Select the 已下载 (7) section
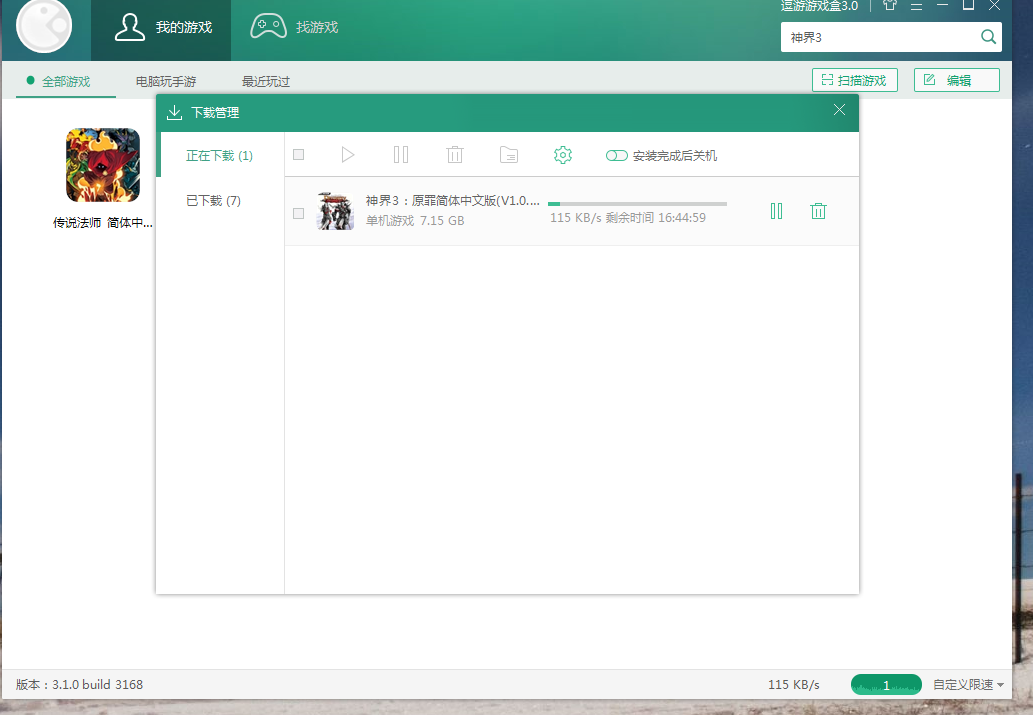The image size is (1033, 715). pyautogui.click(x=213, y=200)
